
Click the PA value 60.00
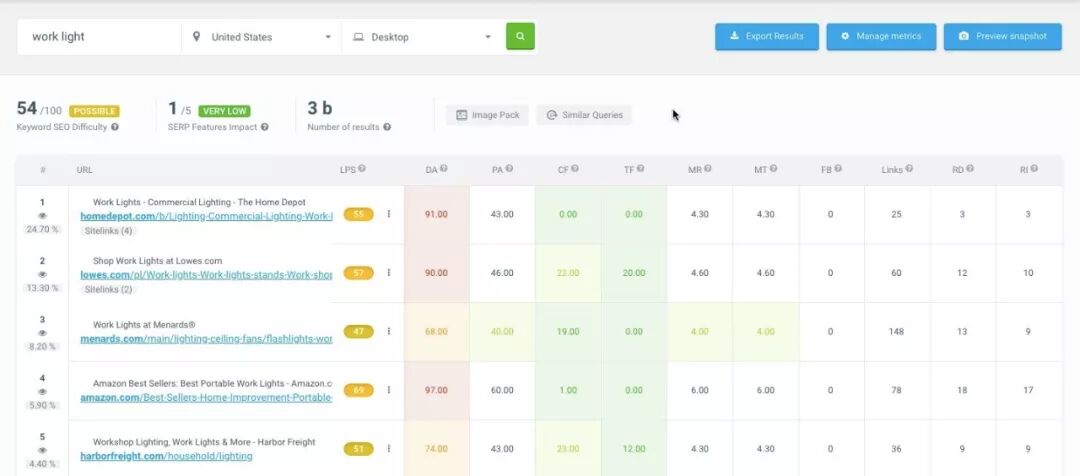click(x=502, y=390)
